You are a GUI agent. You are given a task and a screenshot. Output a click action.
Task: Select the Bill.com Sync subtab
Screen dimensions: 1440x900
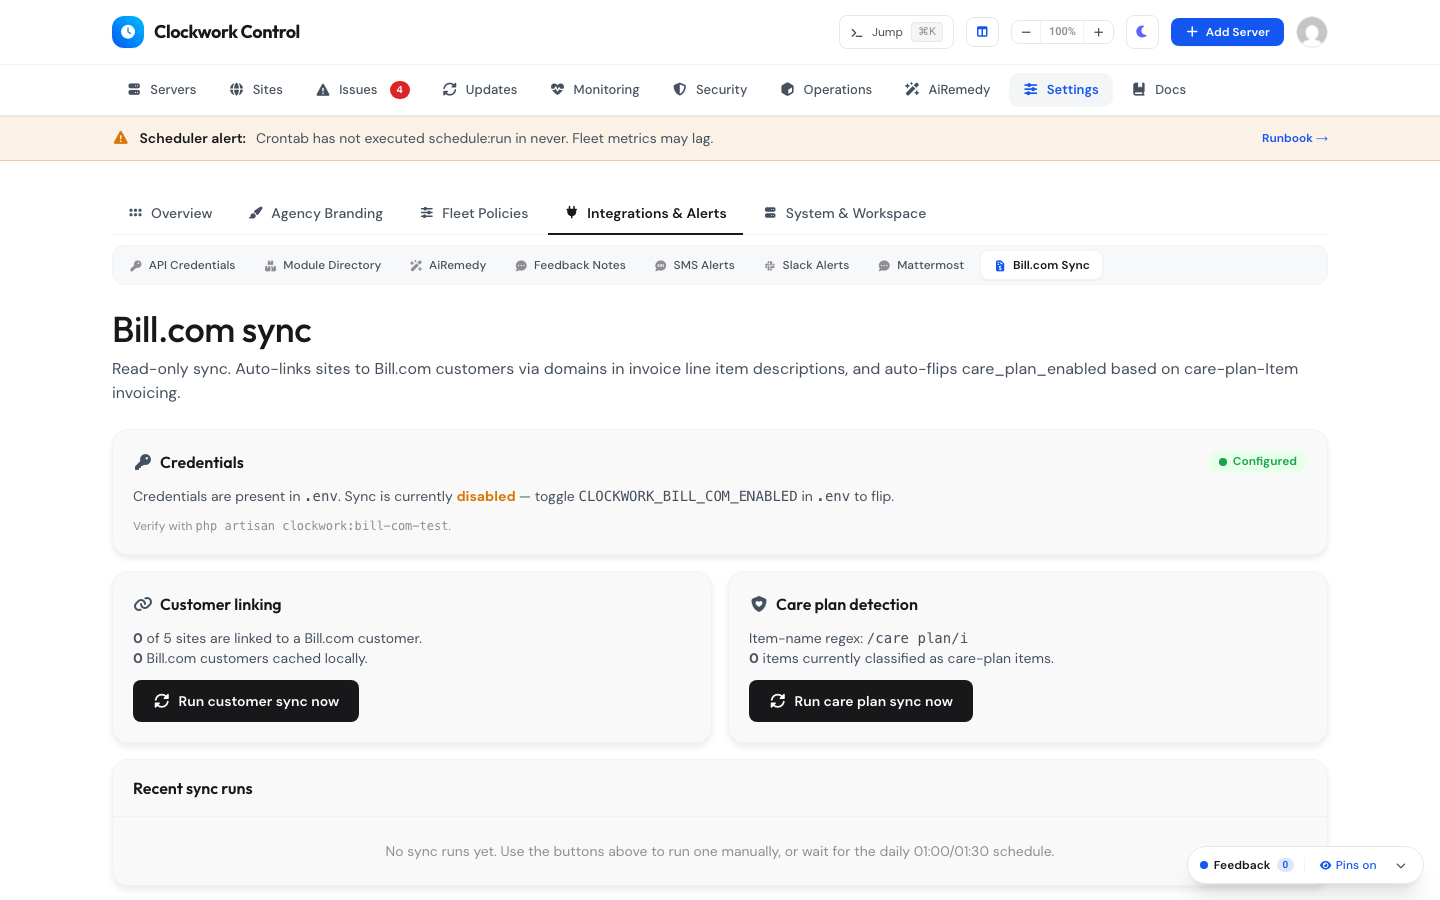coord(1042,265)
